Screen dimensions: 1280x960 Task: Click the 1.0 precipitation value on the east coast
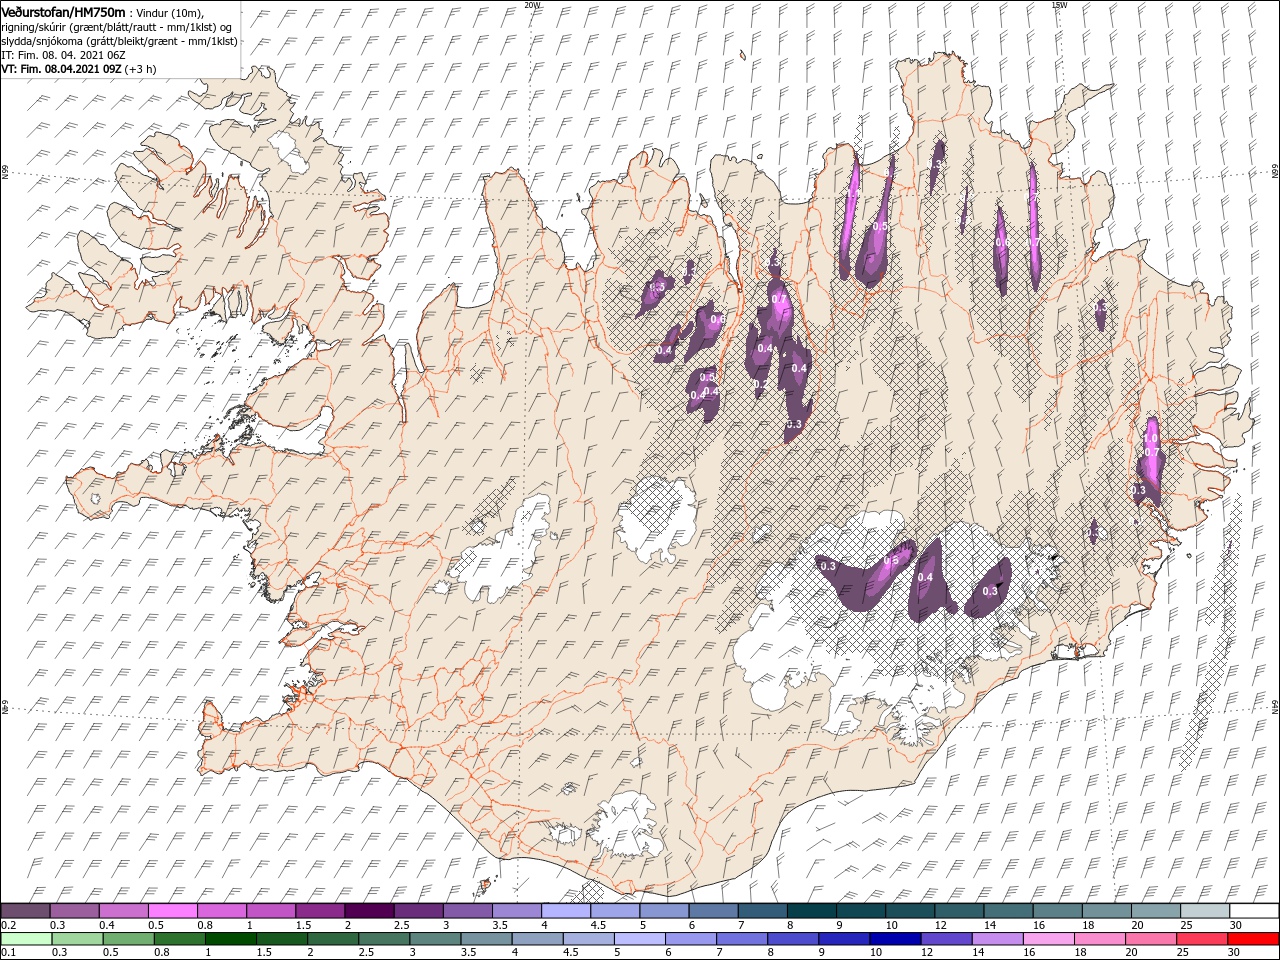1150,438
